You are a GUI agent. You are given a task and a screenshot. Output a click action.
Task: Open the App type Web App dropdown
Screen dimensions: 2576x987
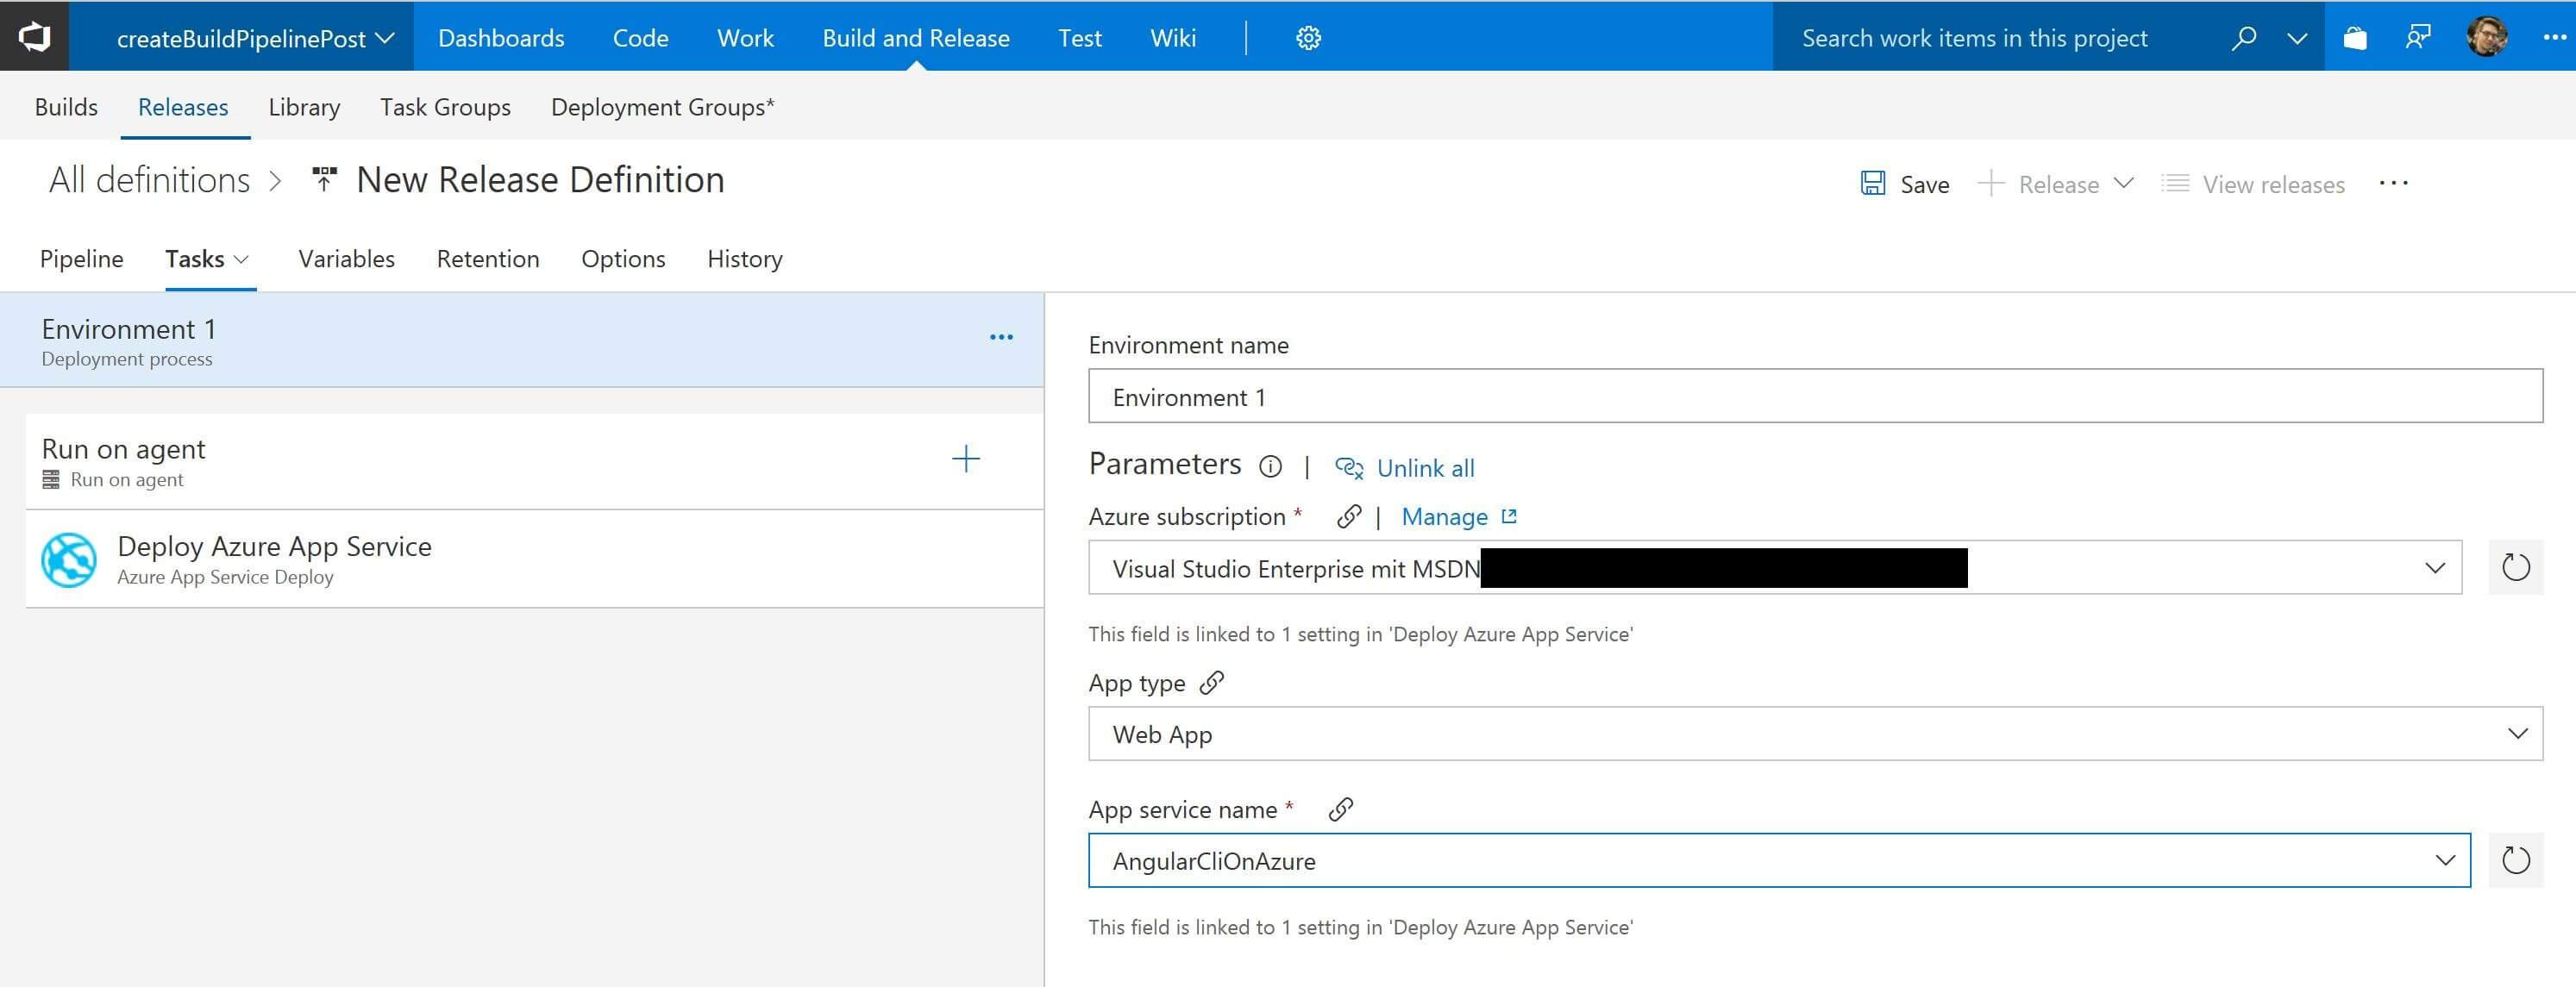coord(2517,734)
